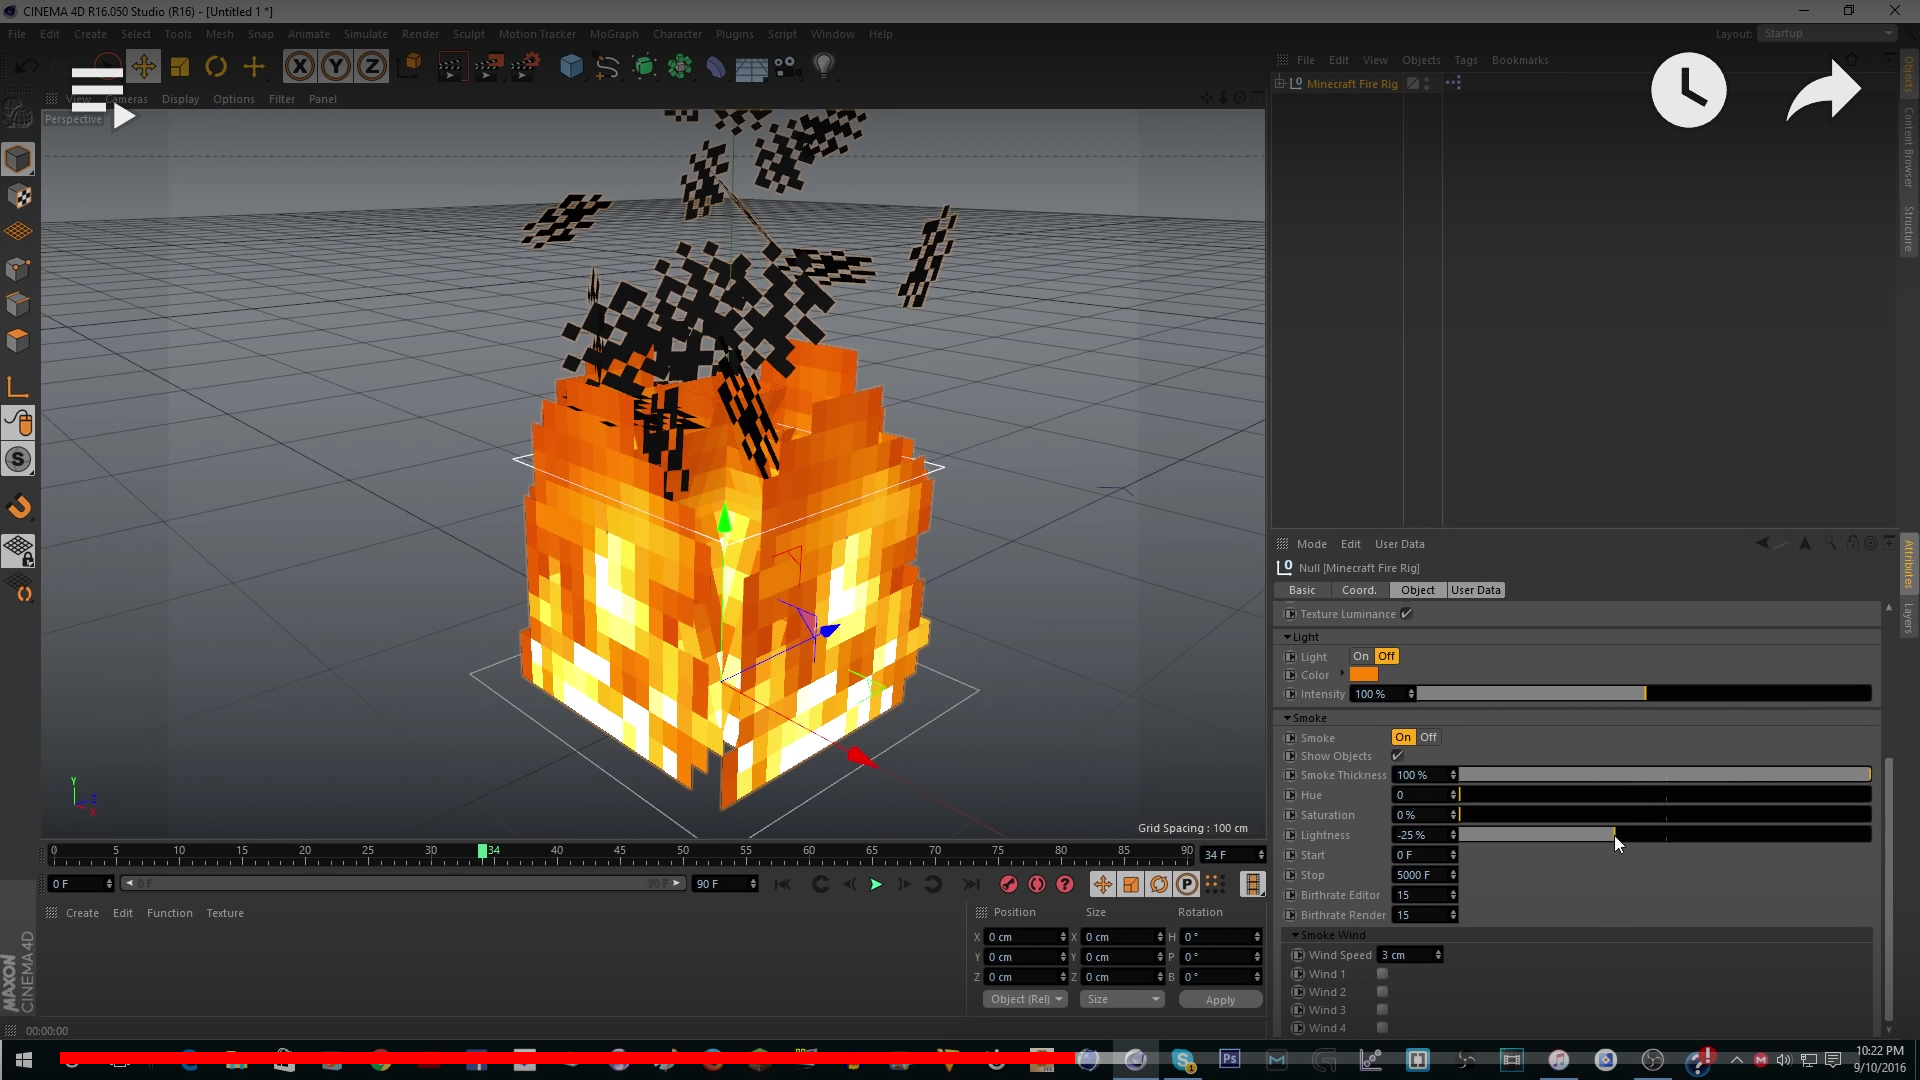Click the Floor environment icon

(x=751, y=67)
